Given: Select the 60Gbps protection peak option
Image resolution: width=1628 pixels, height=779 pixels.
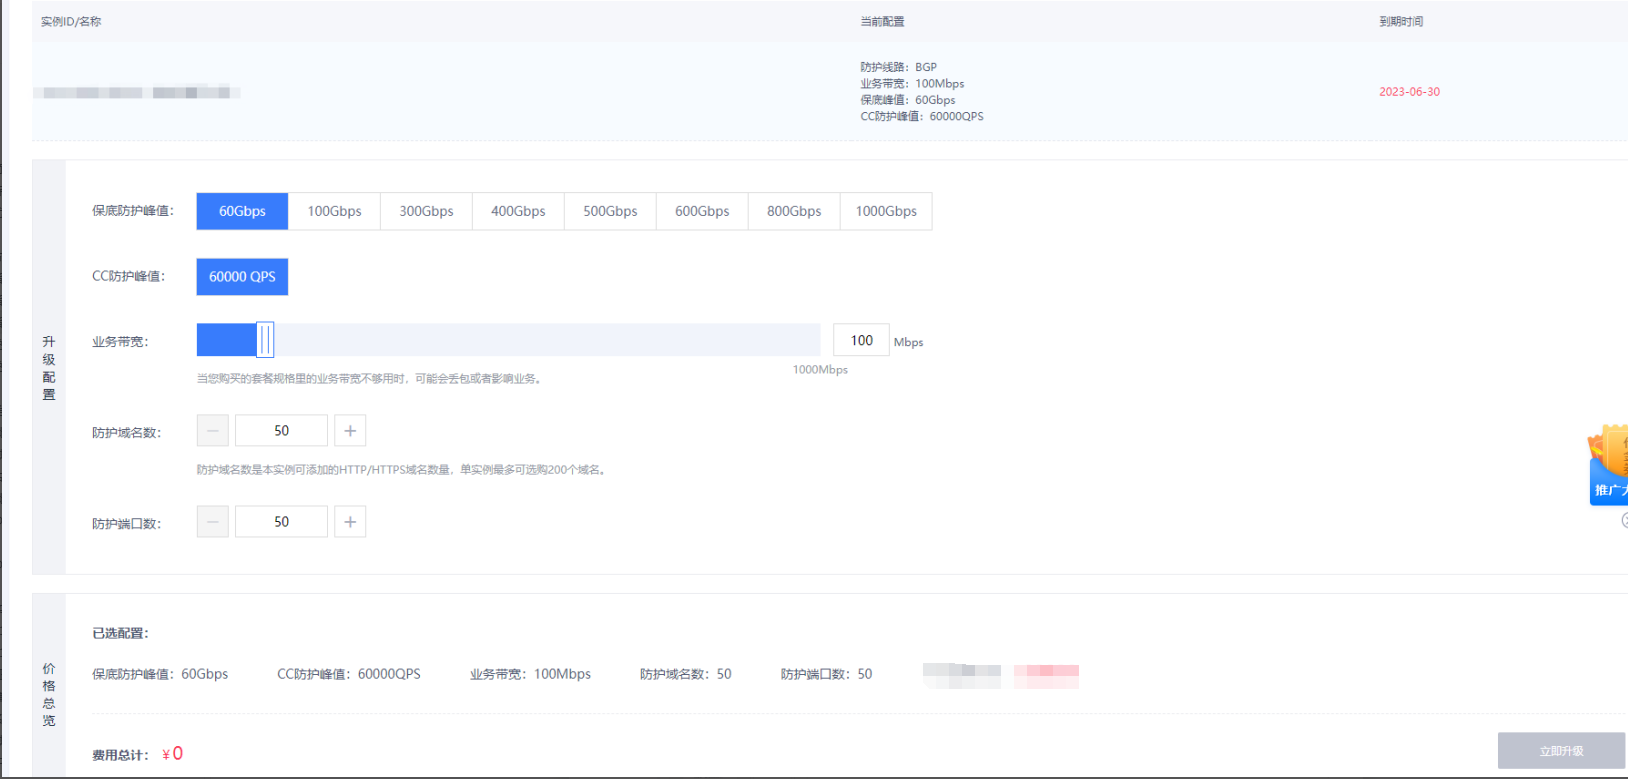Looking at the screenshot, I should [x=242, y=211].
